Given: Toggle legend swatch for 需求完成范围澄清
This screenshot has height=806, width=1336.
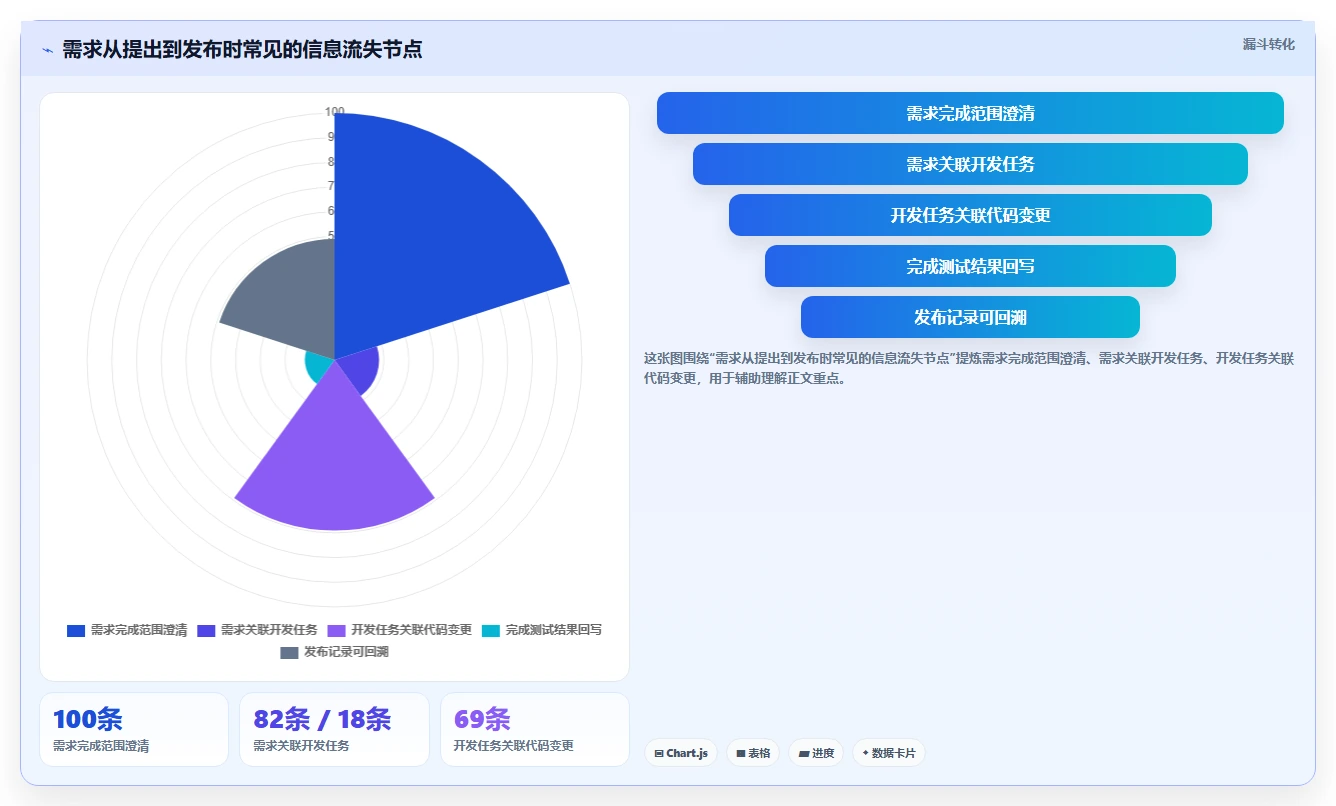Looking at the screenshot, I should tap(76, 630).
